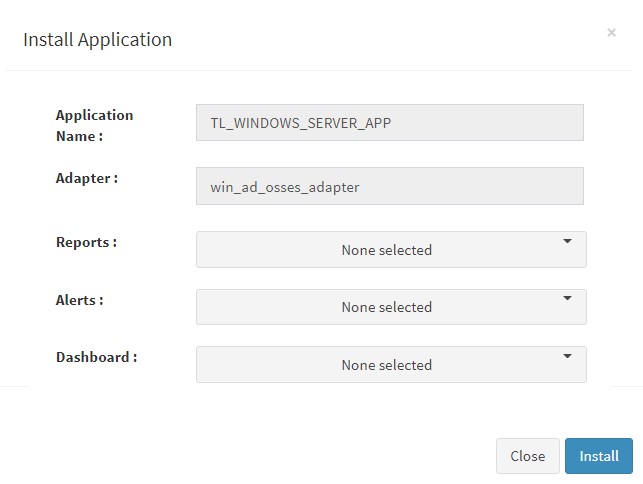Click the "Adapter :" label
643x484 pixels.
pos(87,178)
